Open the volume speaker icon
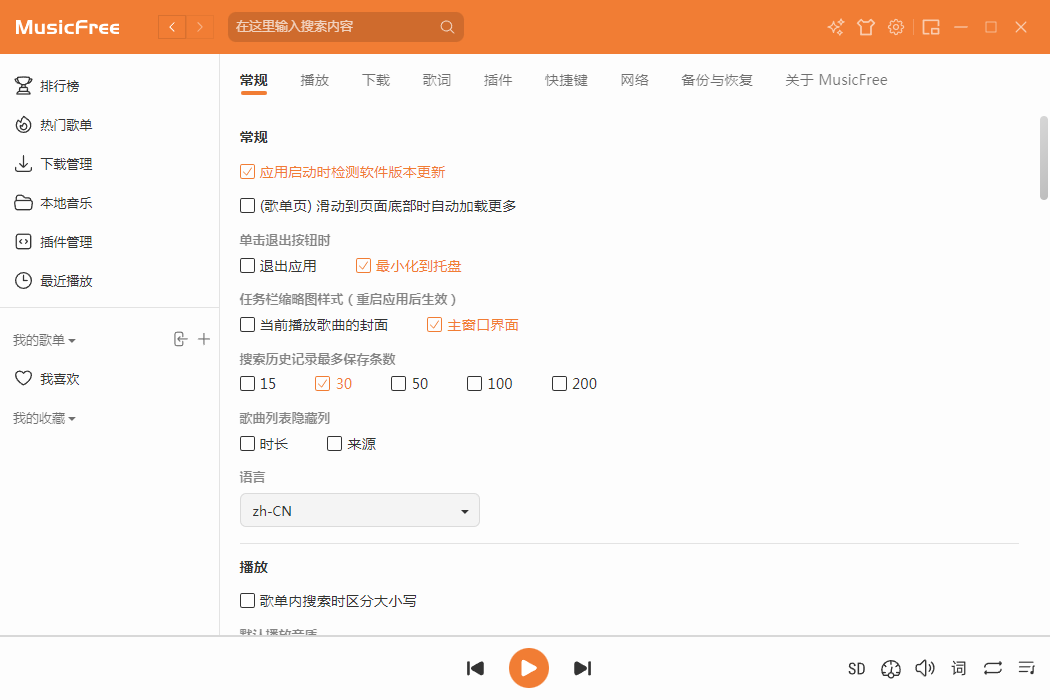This screenshot has width=1050, height=700. pos(925,668)
